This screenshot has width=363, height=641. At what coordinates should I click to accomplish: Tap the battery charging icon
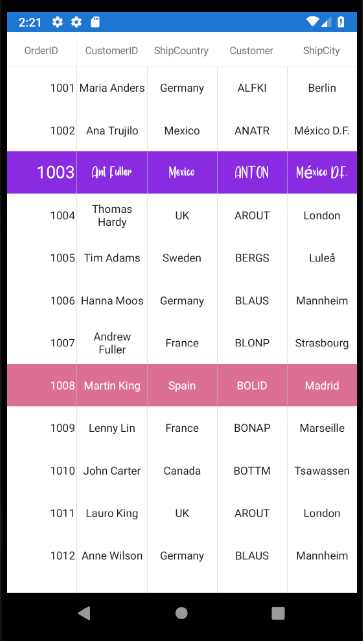click(341, 22)
